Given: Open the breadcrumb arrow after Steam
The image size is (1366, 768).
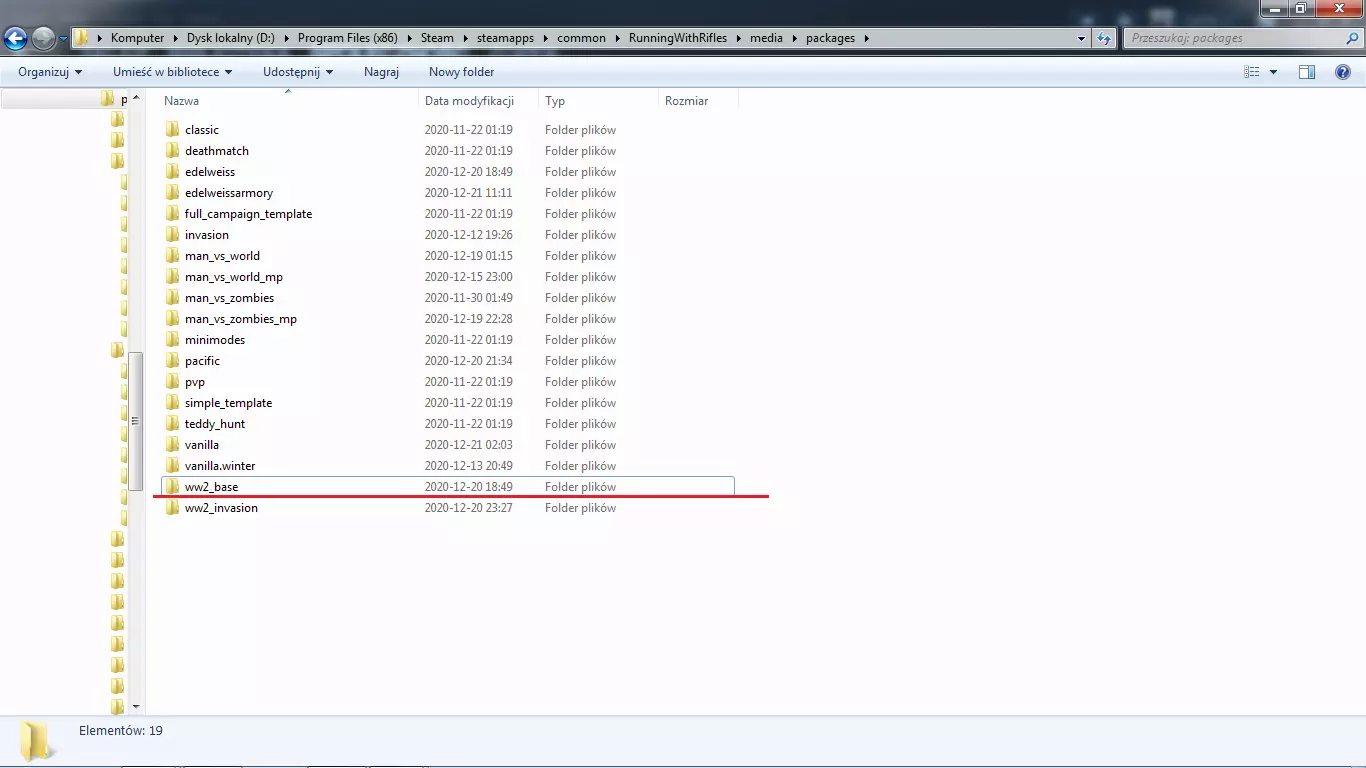Looking at the screenshot, I should (465, 38).
